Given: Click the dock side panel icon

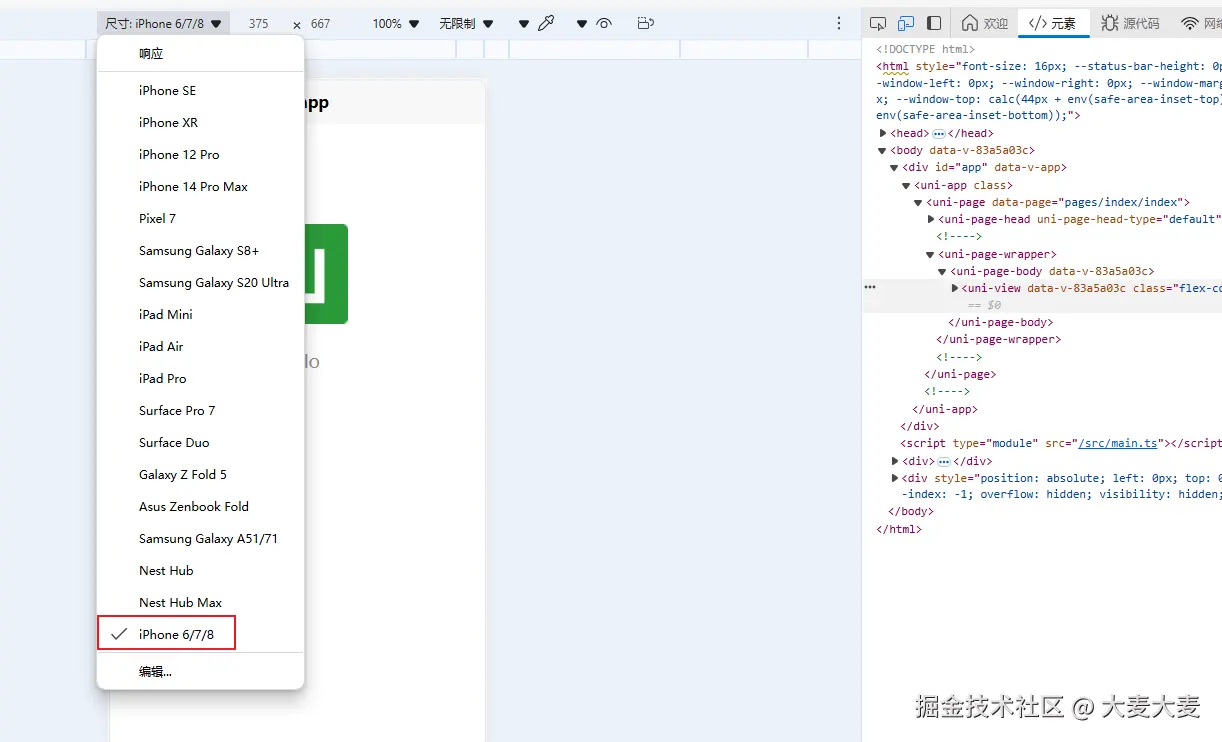Looking at the screenshot, I should (934, 23).
